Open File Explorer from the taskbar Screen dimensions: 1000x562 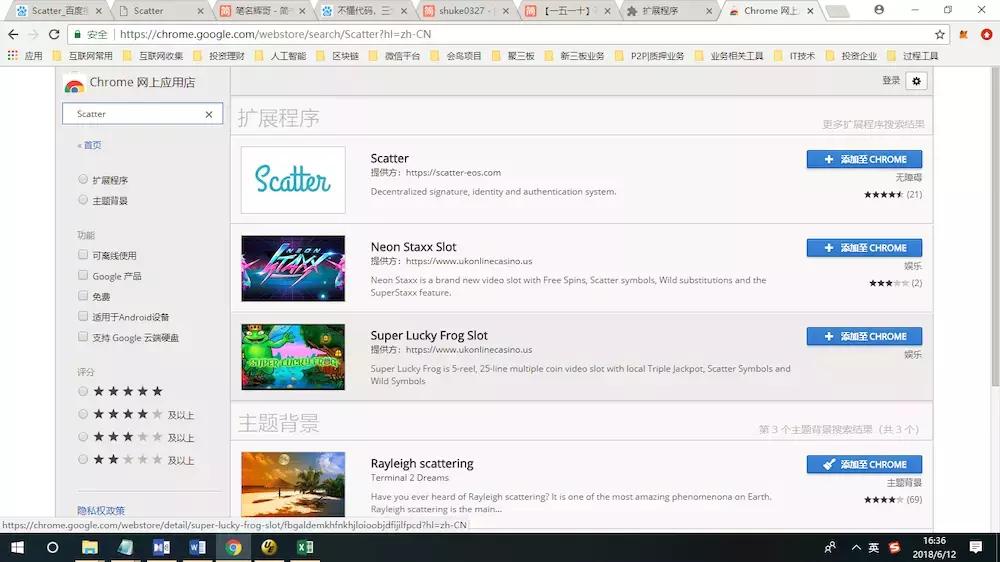pos(90,547)
